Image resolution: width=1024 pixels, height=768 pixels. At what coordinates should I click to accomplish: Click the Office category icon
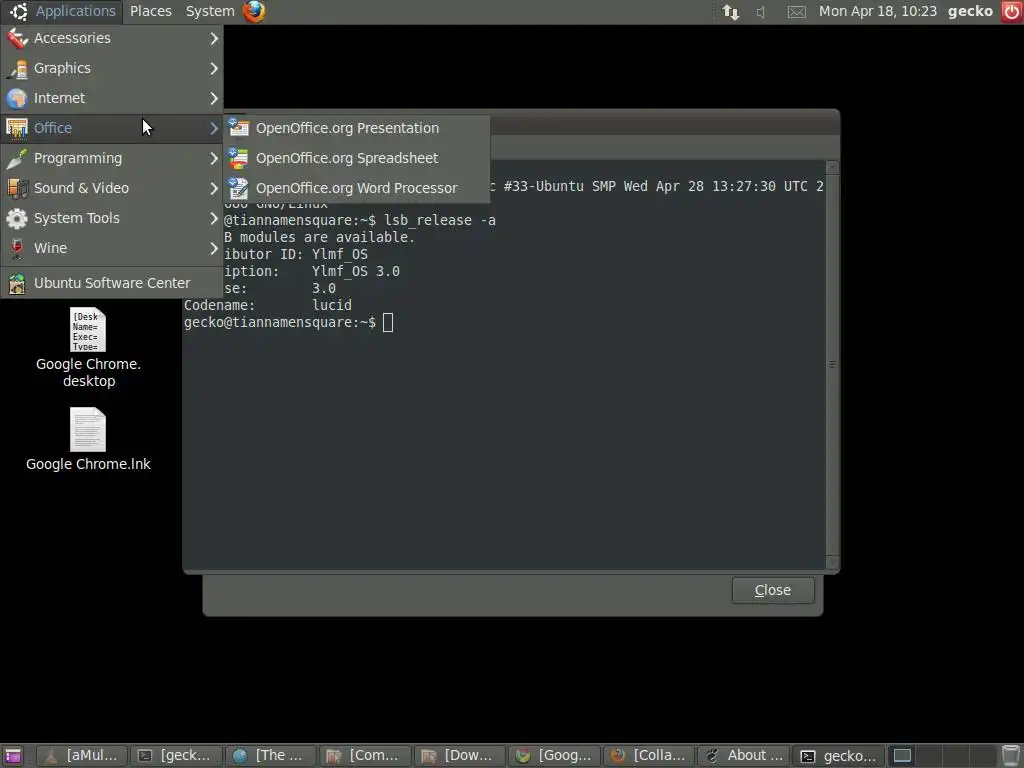tap(17, 128)
